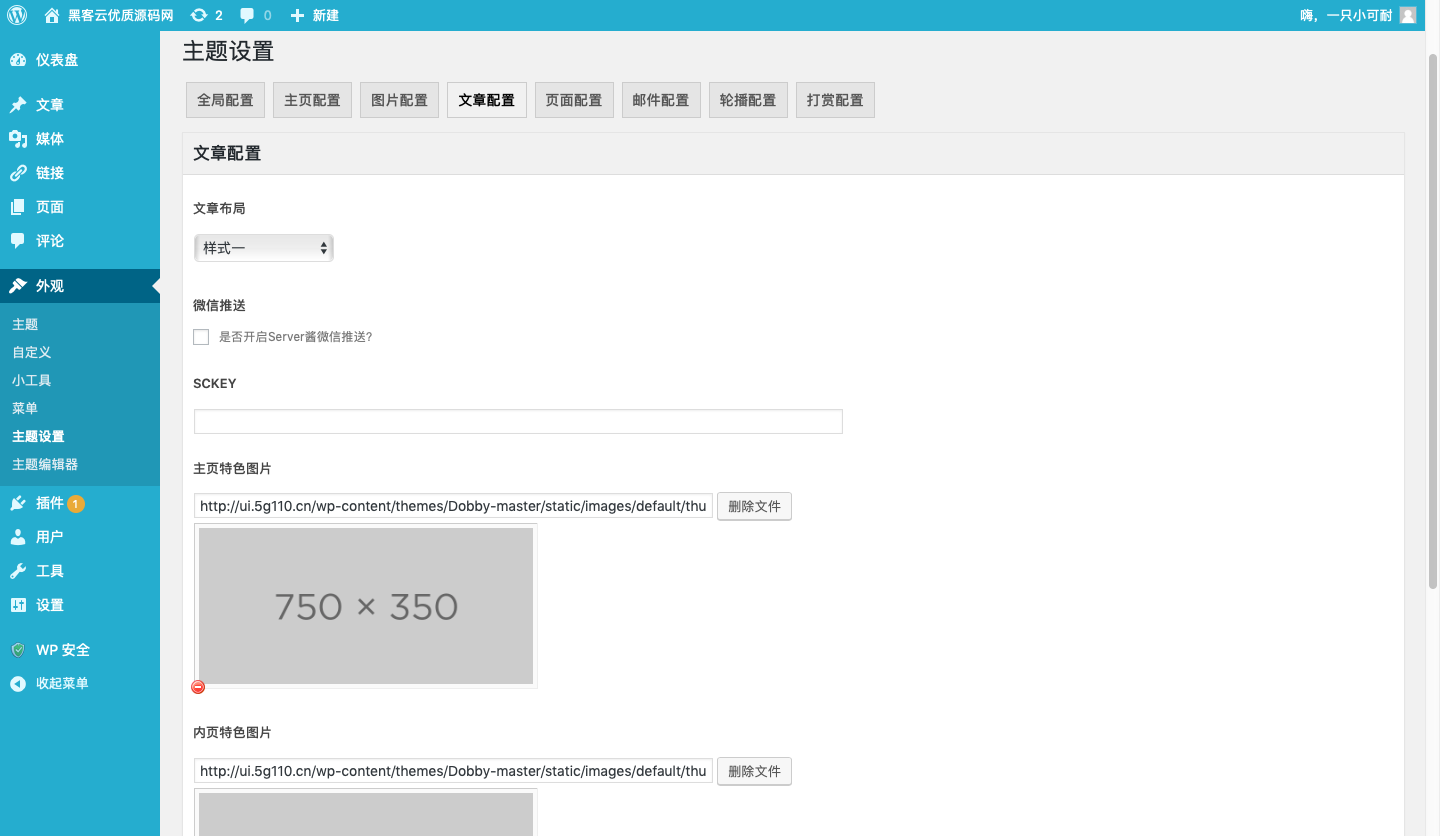This screenshot has height=836, width=1440.
Task: Switch to the 全局配置 tab
Action: click(225, 100)
